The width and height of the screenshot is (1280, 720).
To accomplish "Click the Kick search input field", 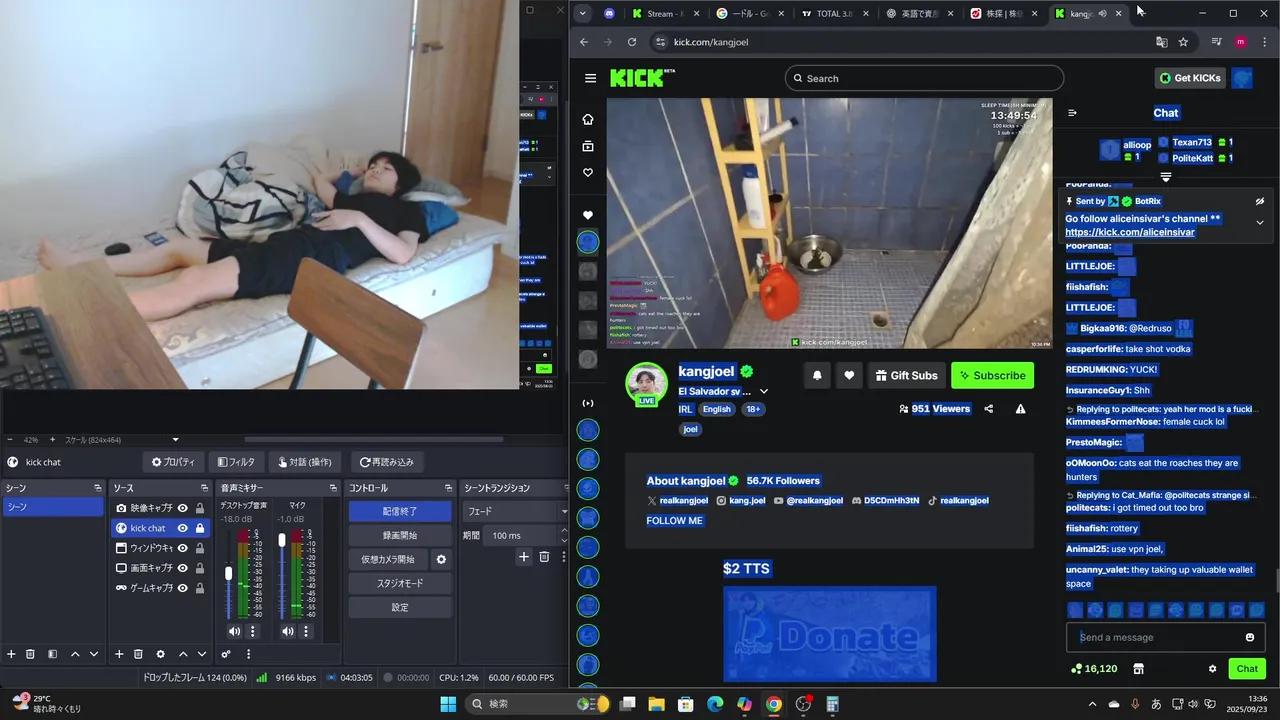I will coord(924,78).
